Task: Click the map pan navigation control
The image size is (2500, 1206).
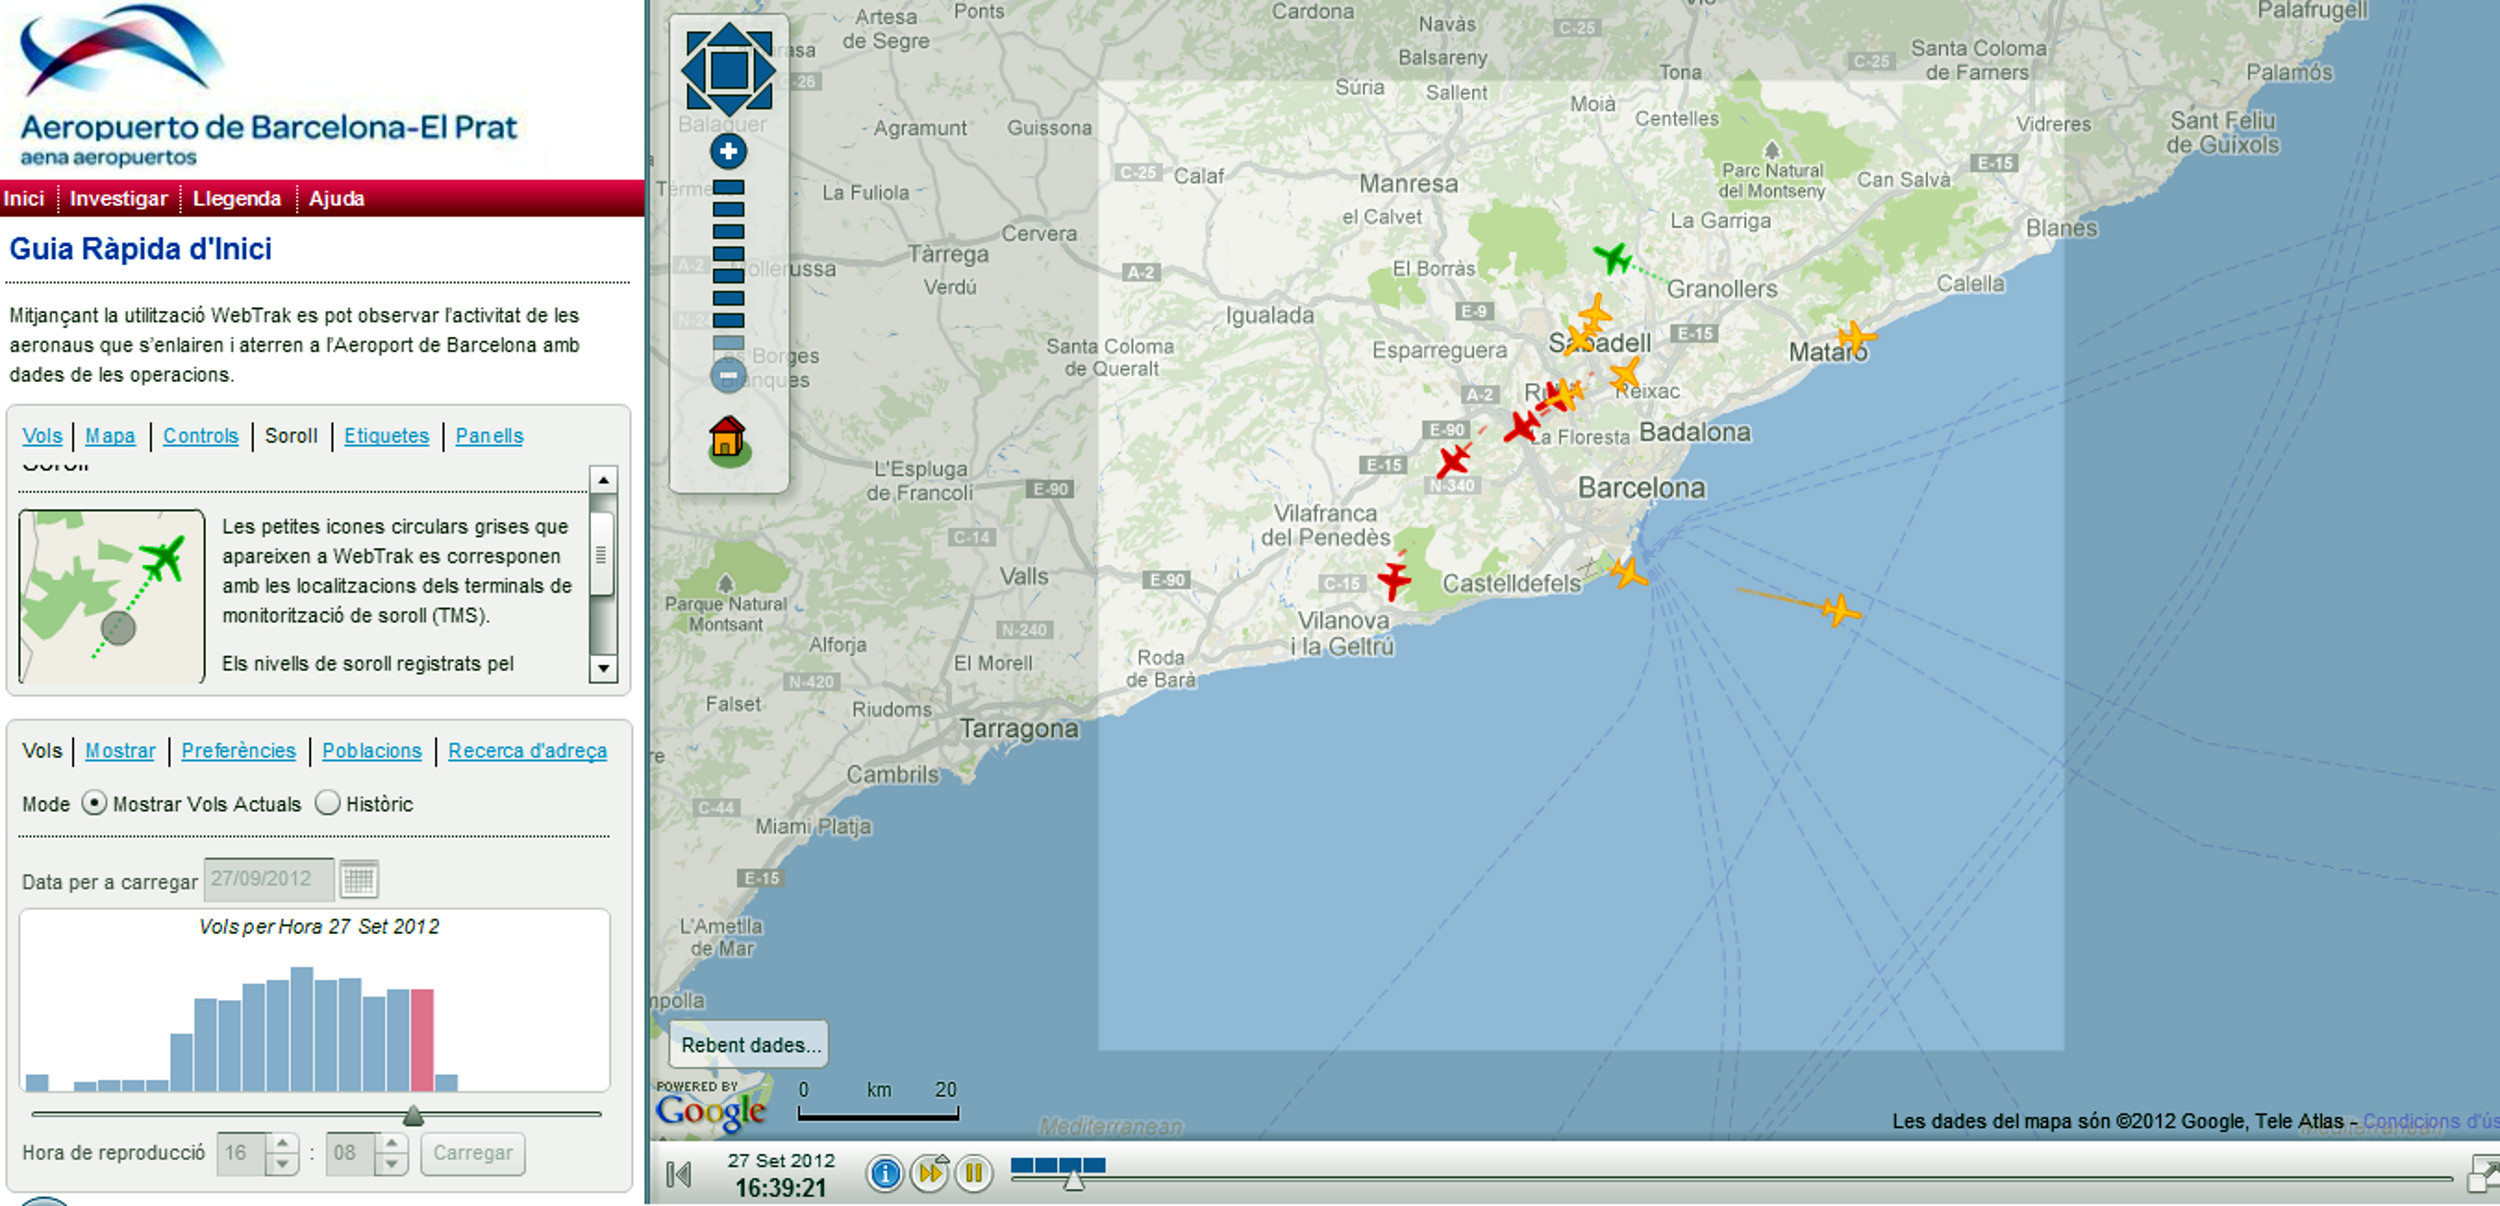Action: (x=728, y=70)
